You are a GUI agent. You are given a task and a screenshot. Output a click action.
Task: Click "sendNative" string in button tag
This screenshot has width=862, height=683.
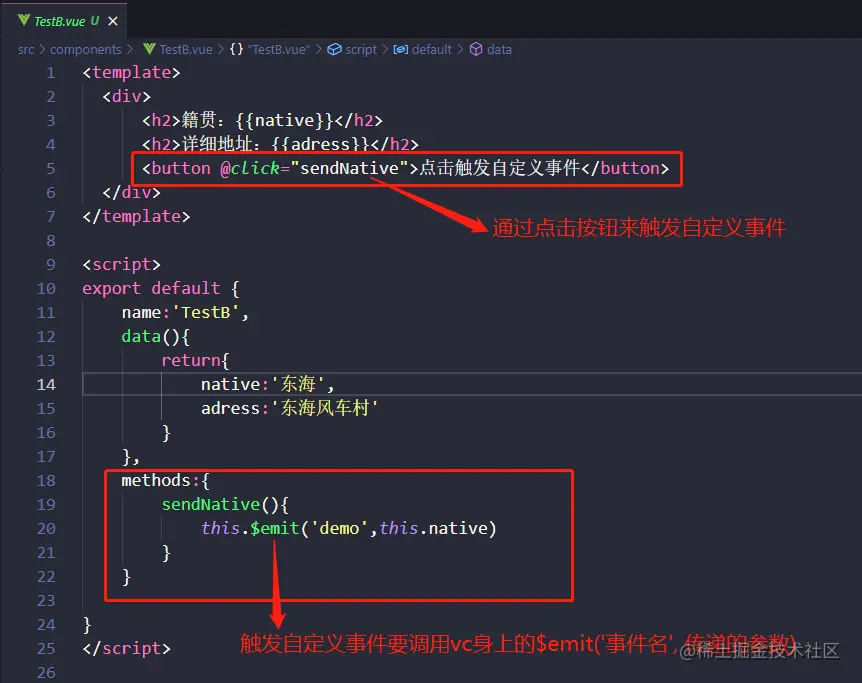350,168
